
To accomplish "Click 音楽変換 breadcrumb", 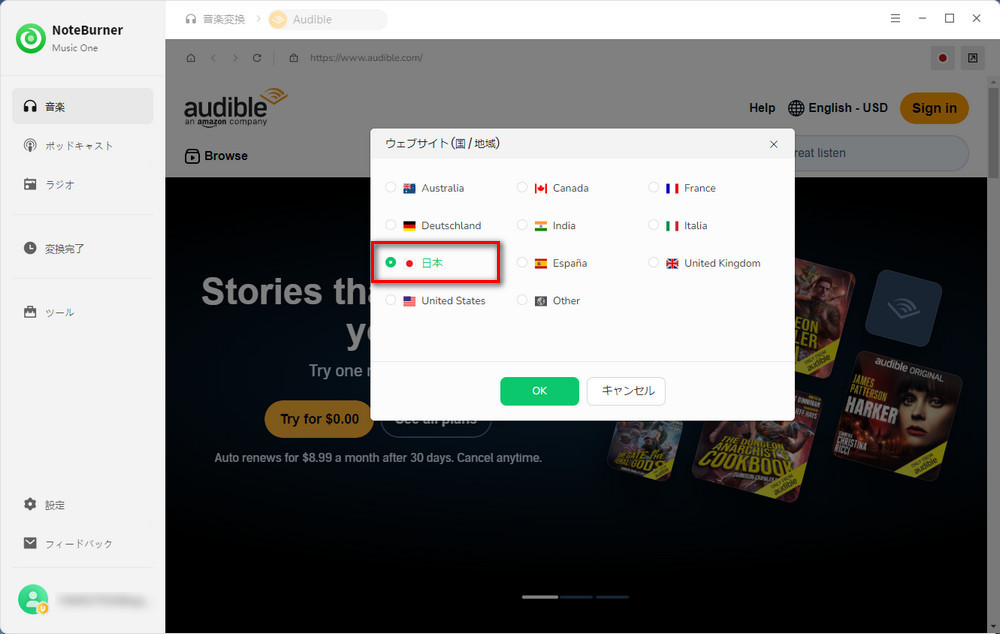I will click(x=216, y=19).
